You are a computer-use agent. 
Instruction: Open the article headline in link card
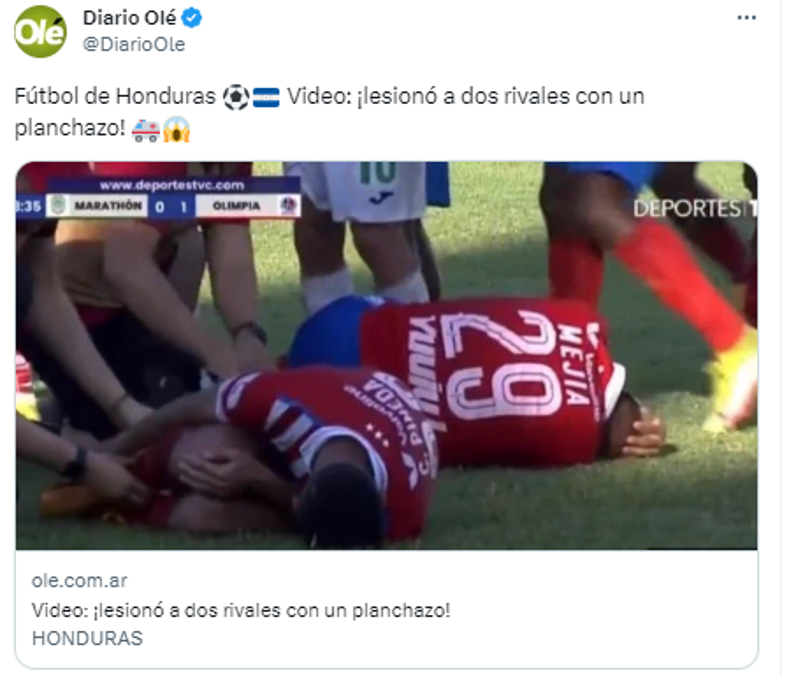241,611
